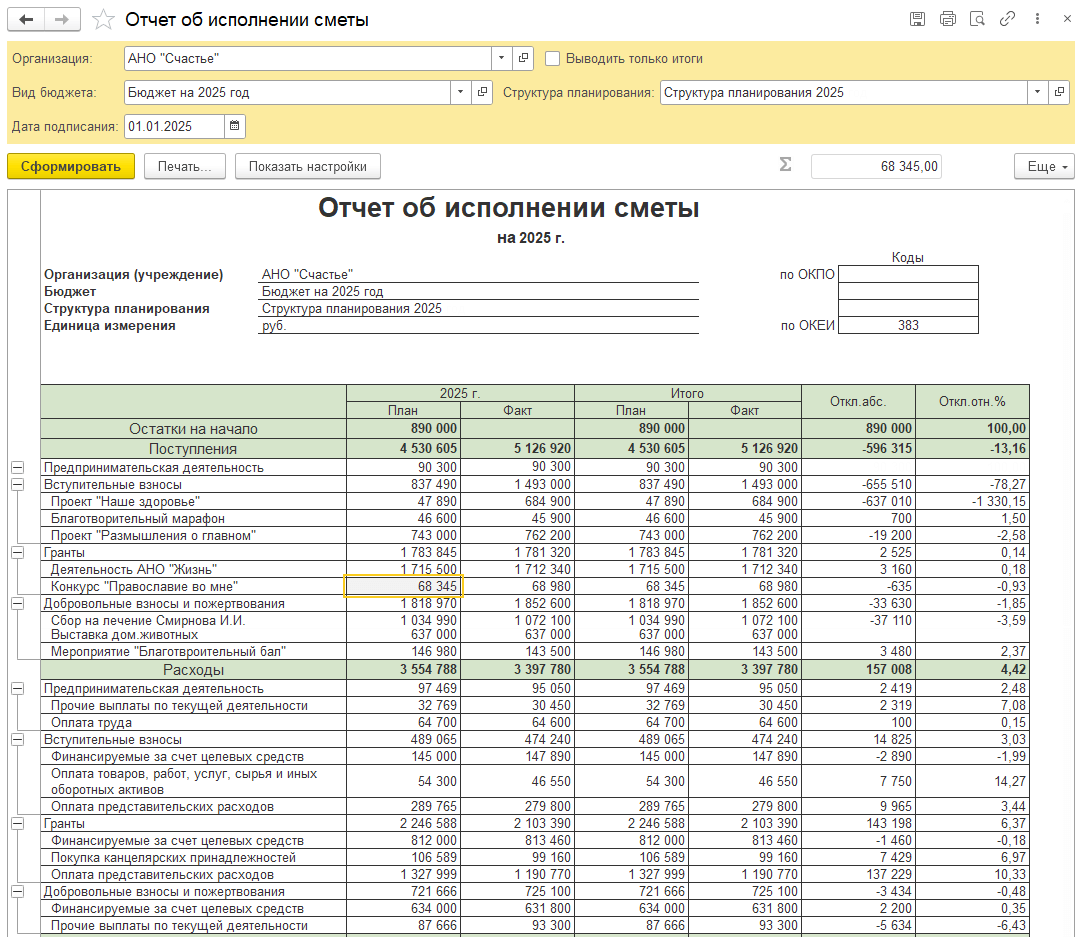Open selection form for Структура планирования
The width and height of the screenshot is (1086, 937).
click(x=1059, y=92)
